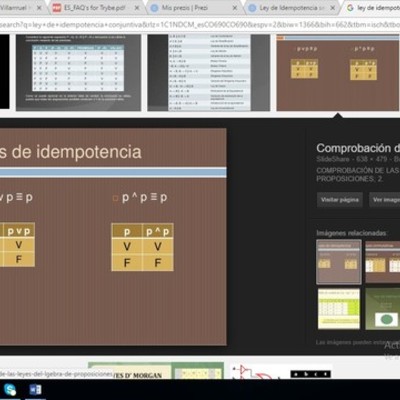Select the brown idempotencia result thumbnail
The height and width of the screenshot is (400, 400).
coord(338,72)
